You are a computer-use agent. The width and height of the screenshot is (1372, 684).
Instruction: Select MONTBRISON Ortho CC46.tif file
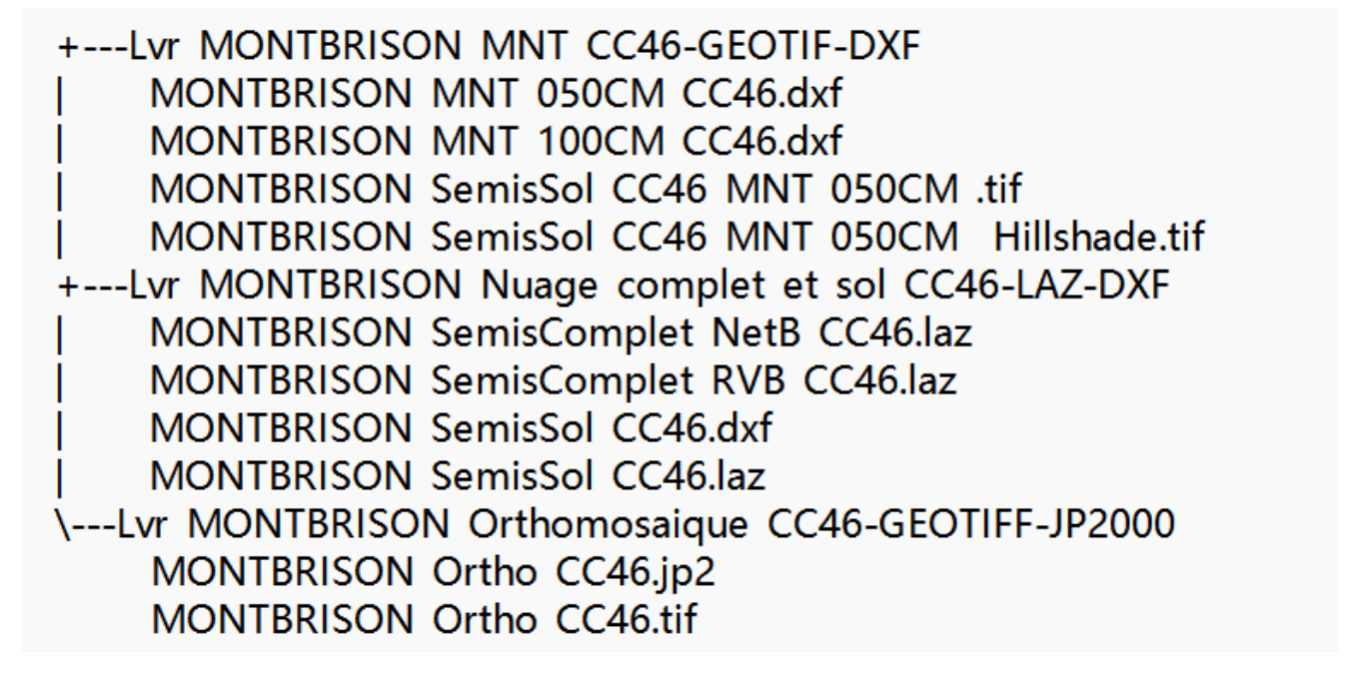point(425,620)
